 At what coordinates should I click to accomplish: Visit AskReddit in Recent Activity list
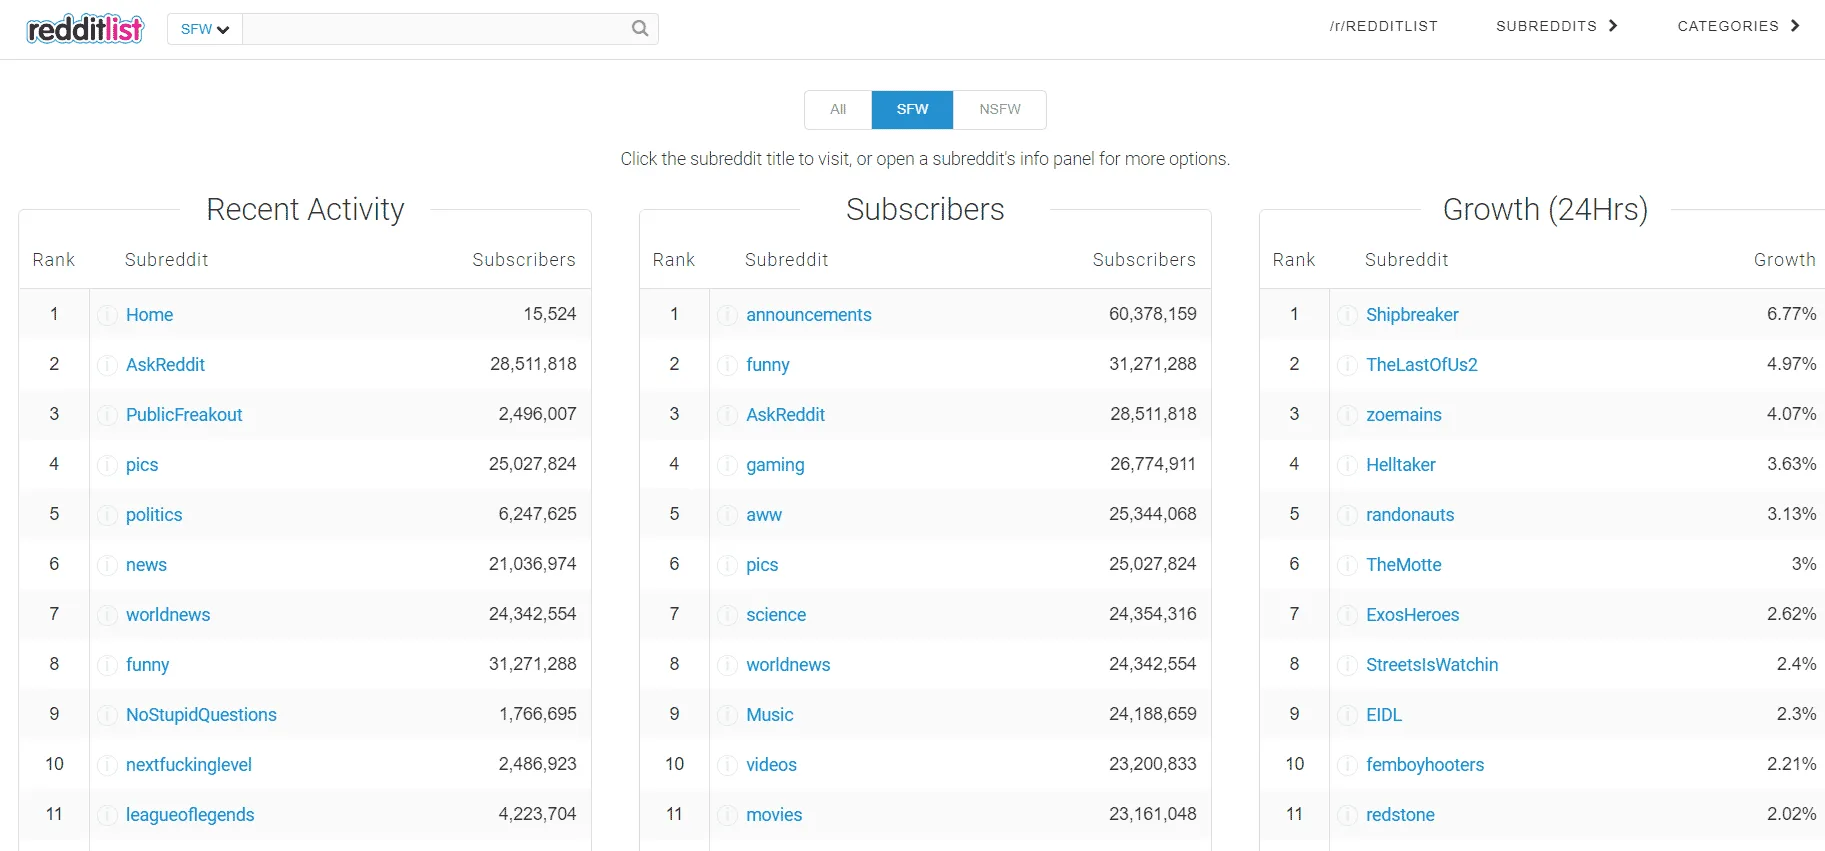[x=165, y=365]
